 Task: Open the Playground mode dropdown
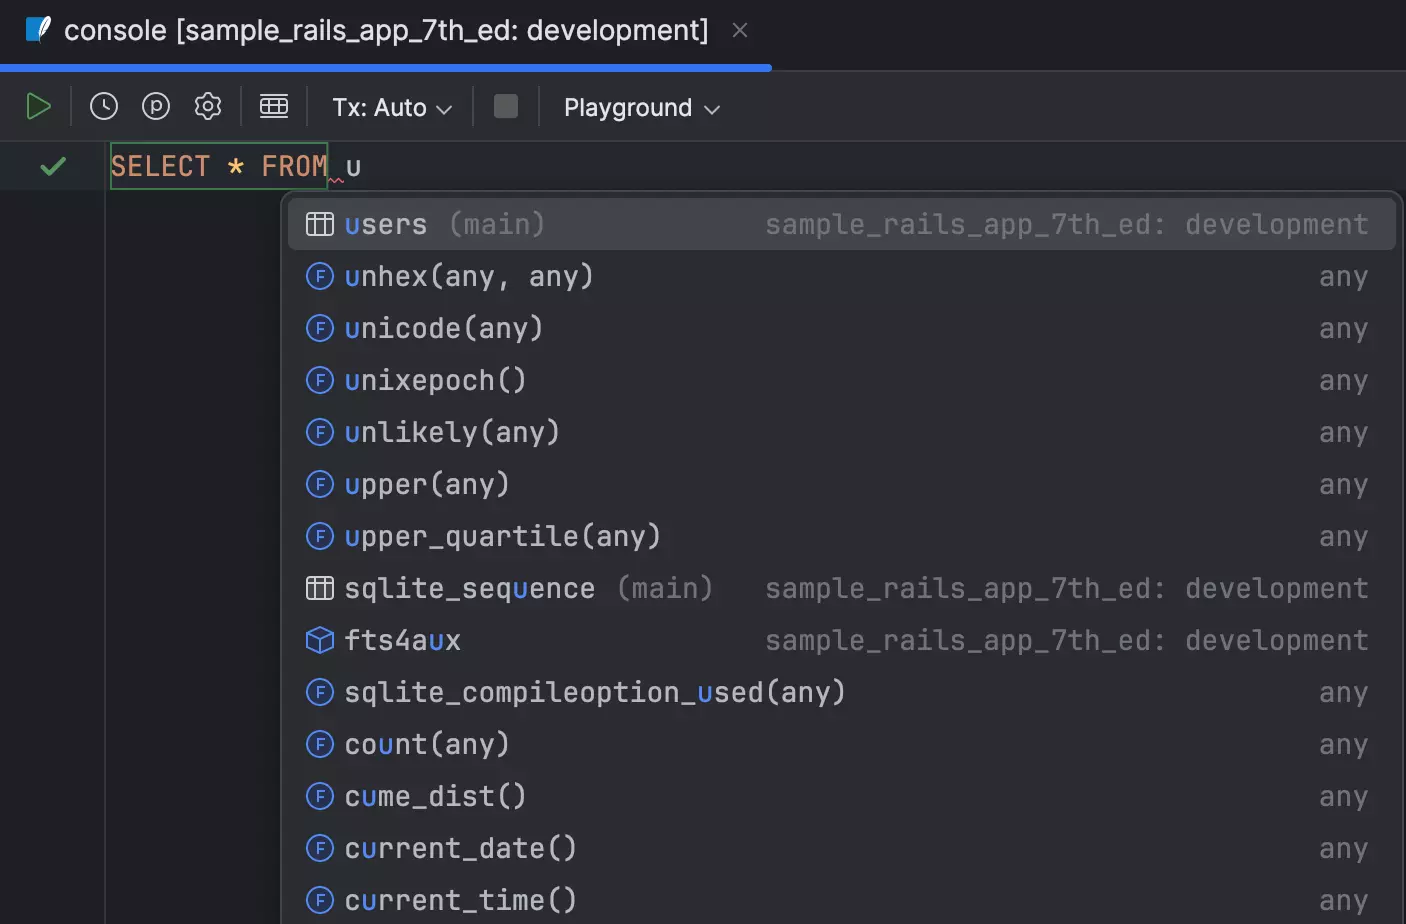(x=640, y=107)
